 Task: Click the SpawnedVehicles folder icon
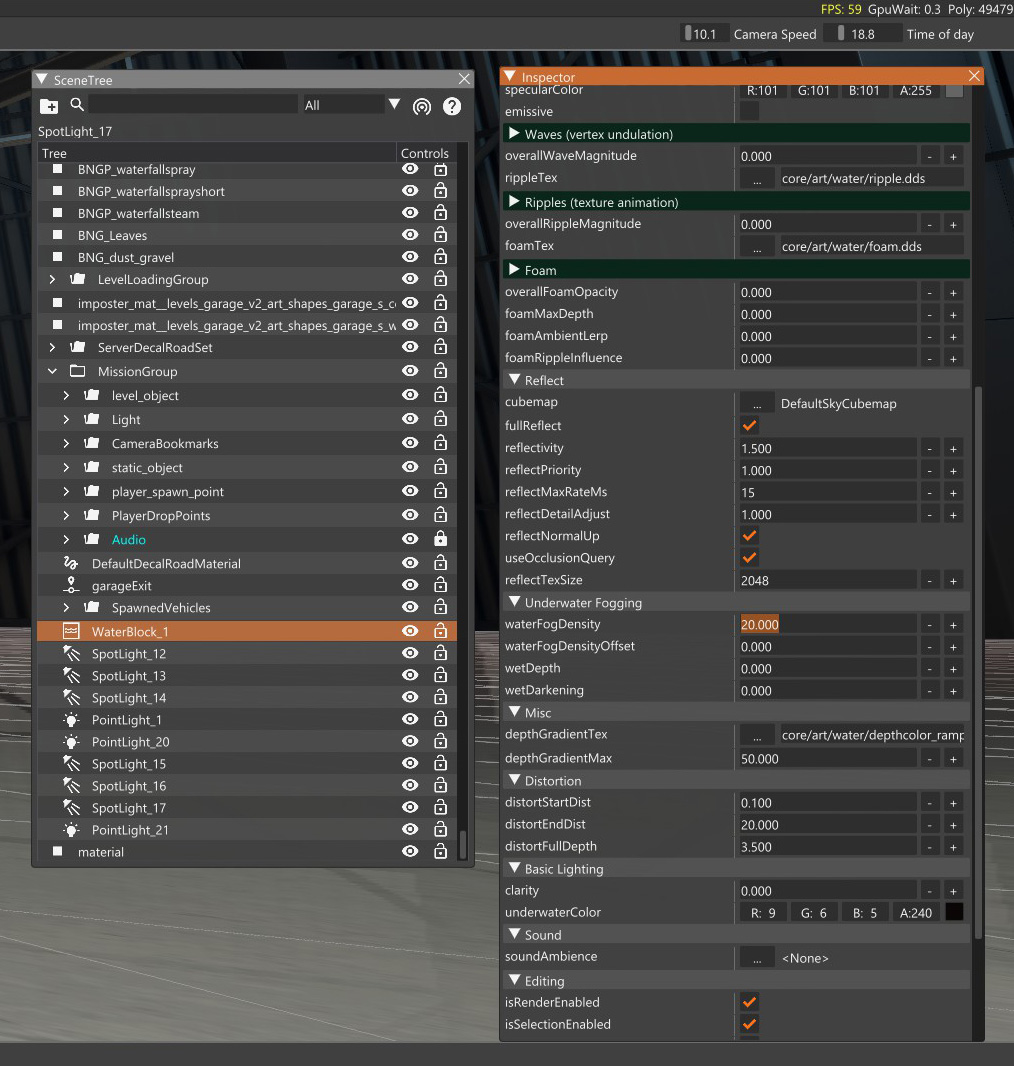(x=92, y=607)
